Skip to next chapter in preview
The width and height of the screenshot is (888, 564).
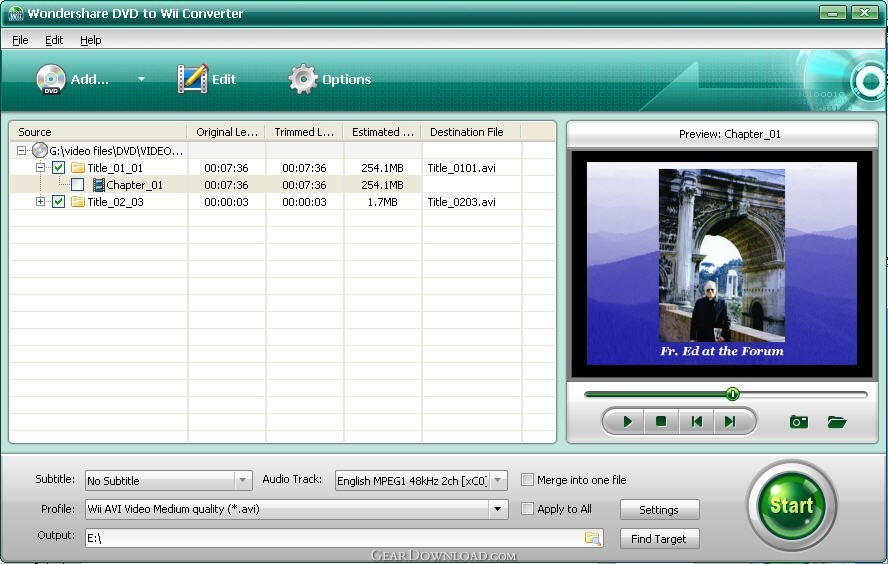pos(730,422)
